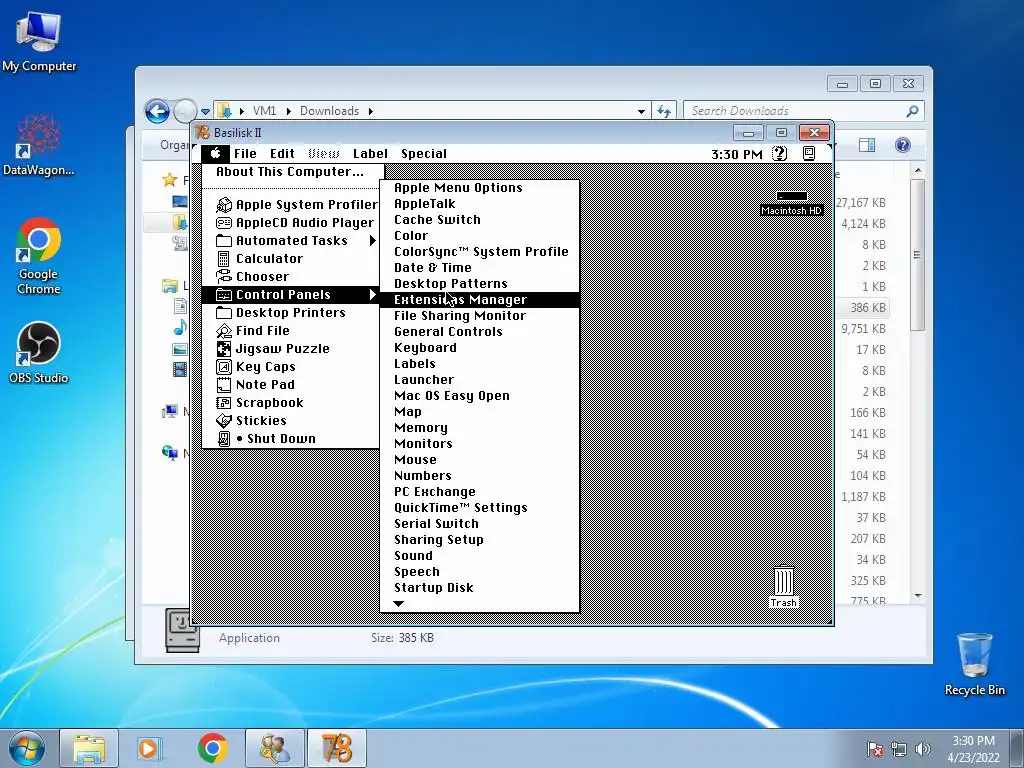This screenshot has height=768, width=1024.
Task: Expand the arrow after Downloads in the address bar
Action: [370, 111]
